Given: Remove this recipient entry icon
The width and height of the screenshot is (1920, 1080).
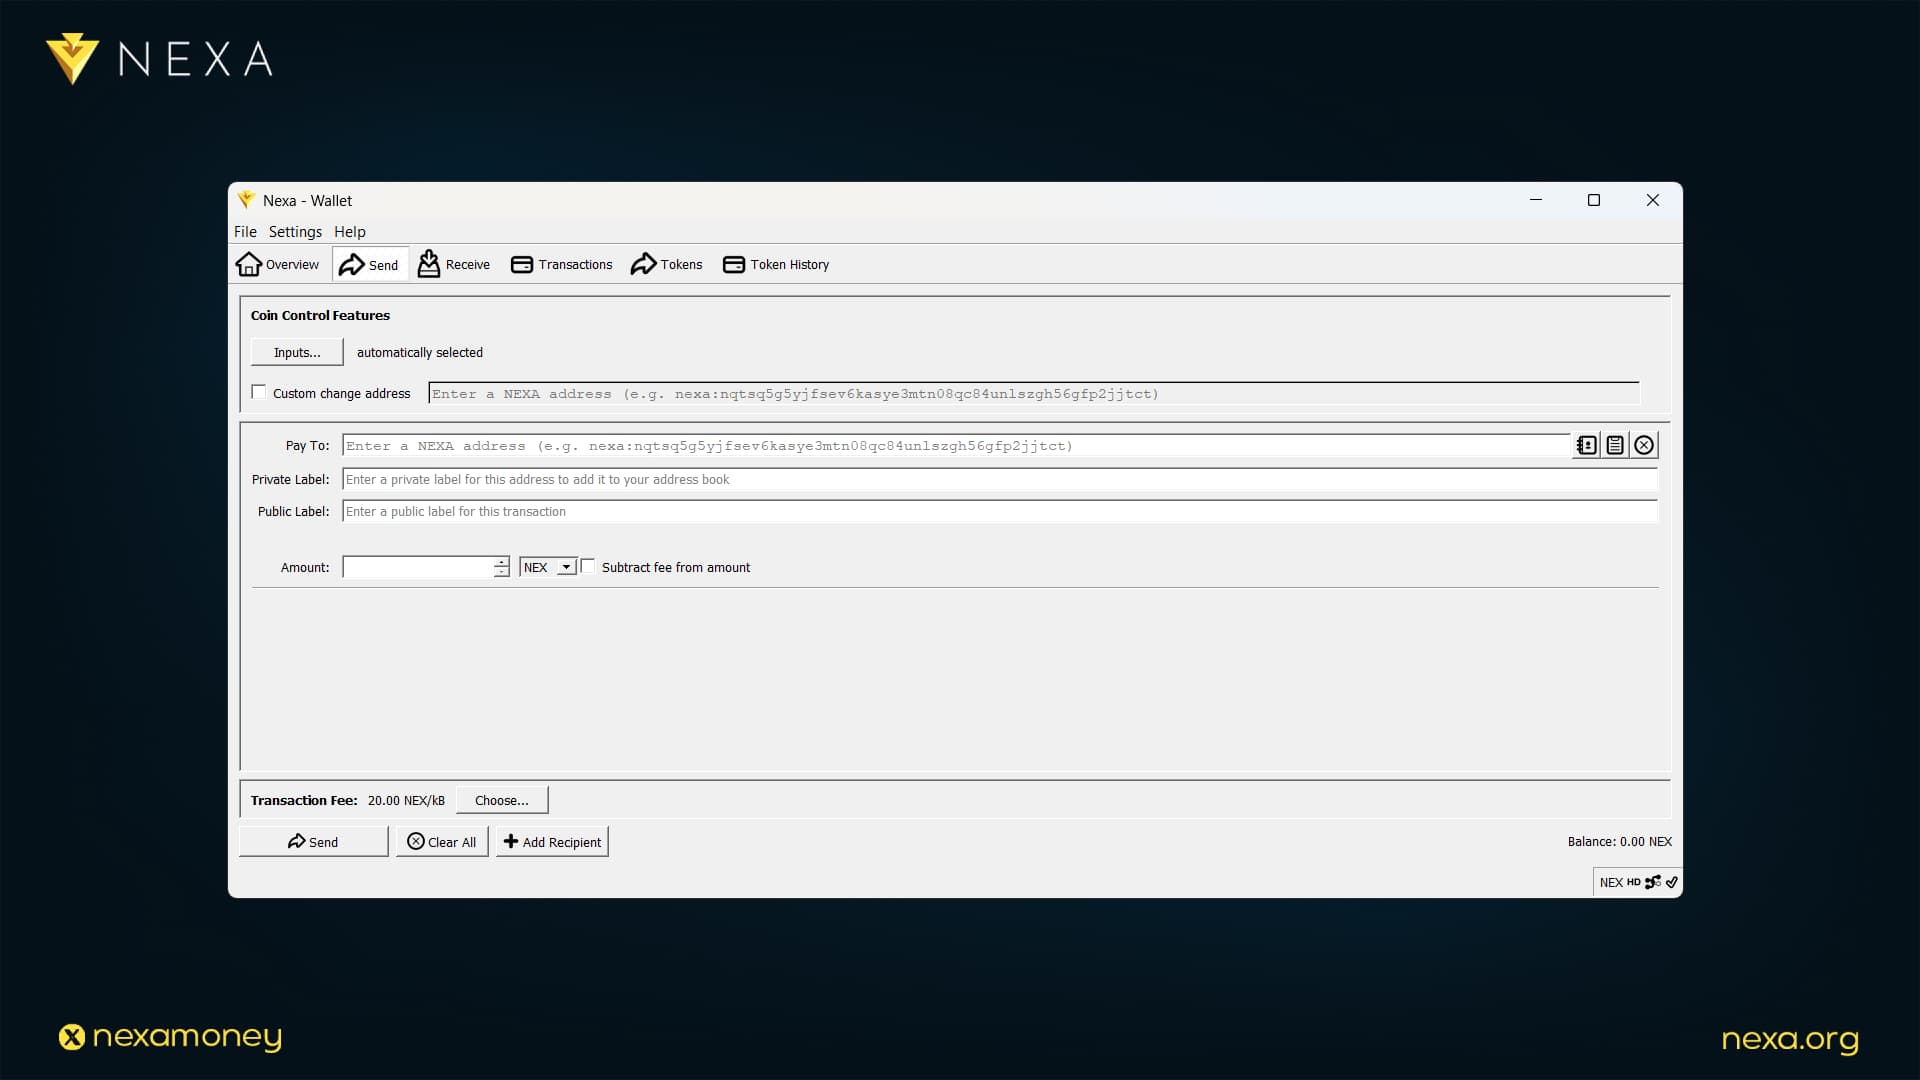Looking at the screenshot, I should (1644, 445).
